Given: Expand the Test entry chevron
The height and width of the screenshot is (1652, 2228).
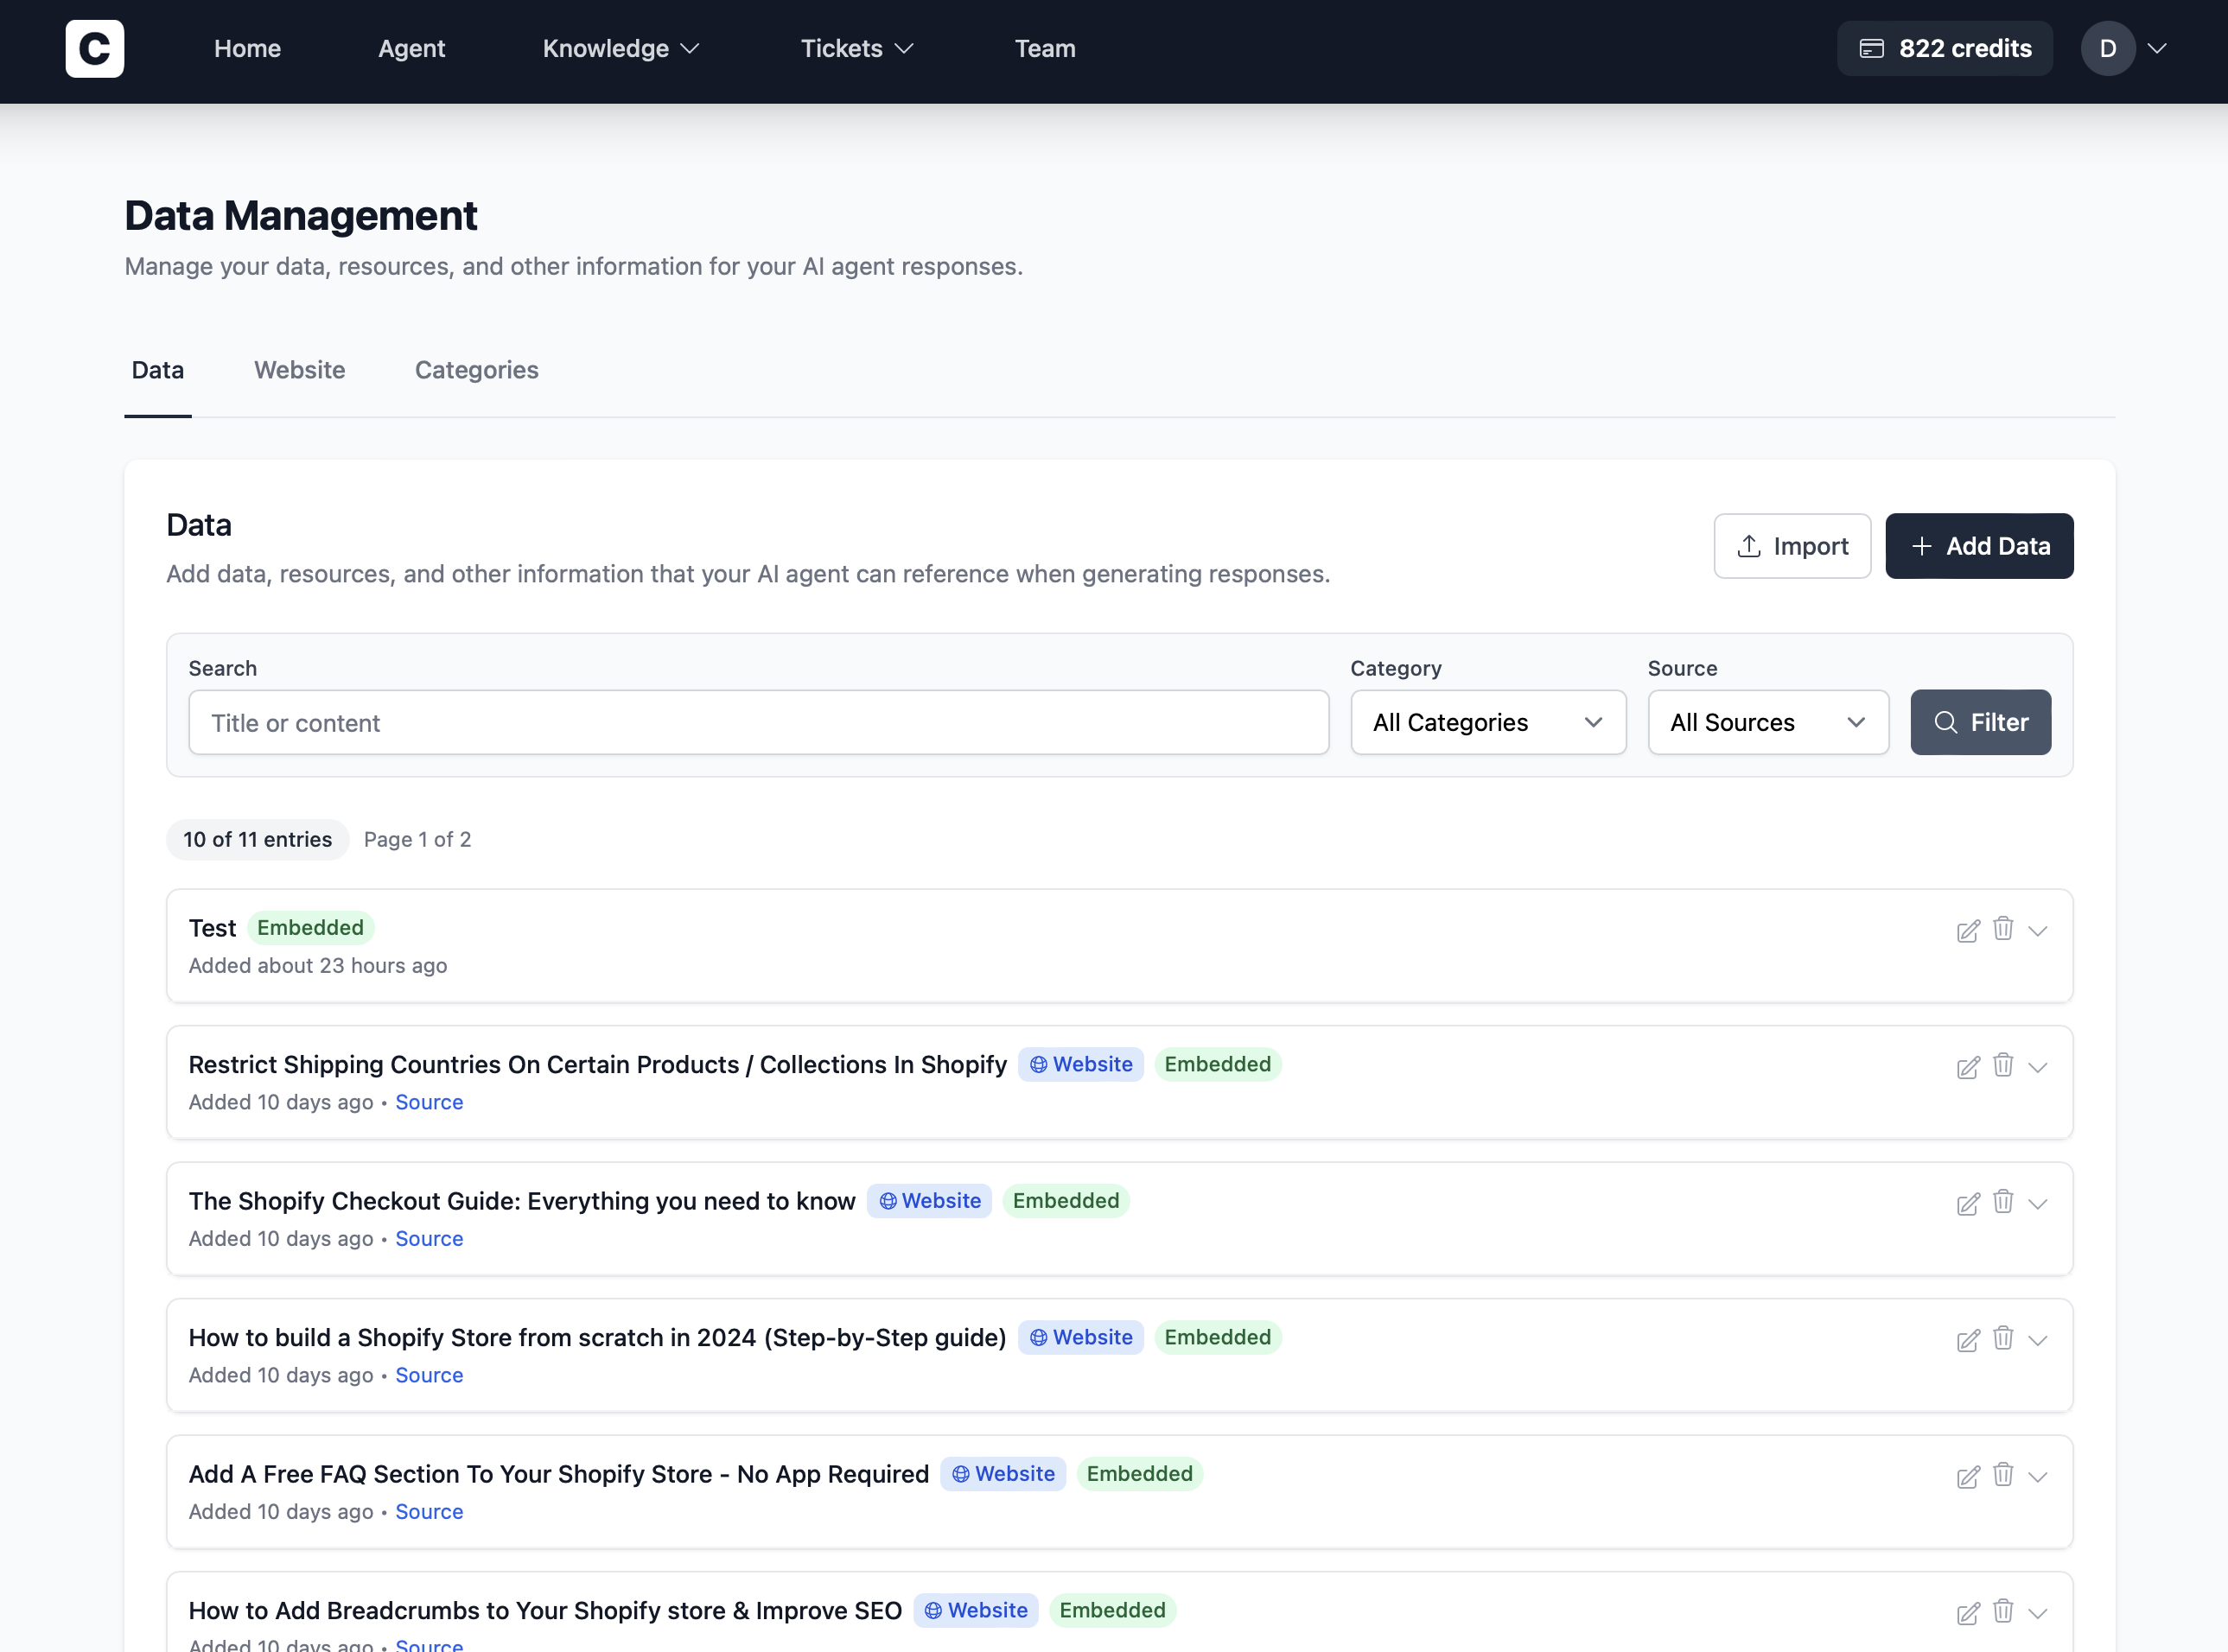Looking at the screenshot, I should click(x=2037, y=931).
